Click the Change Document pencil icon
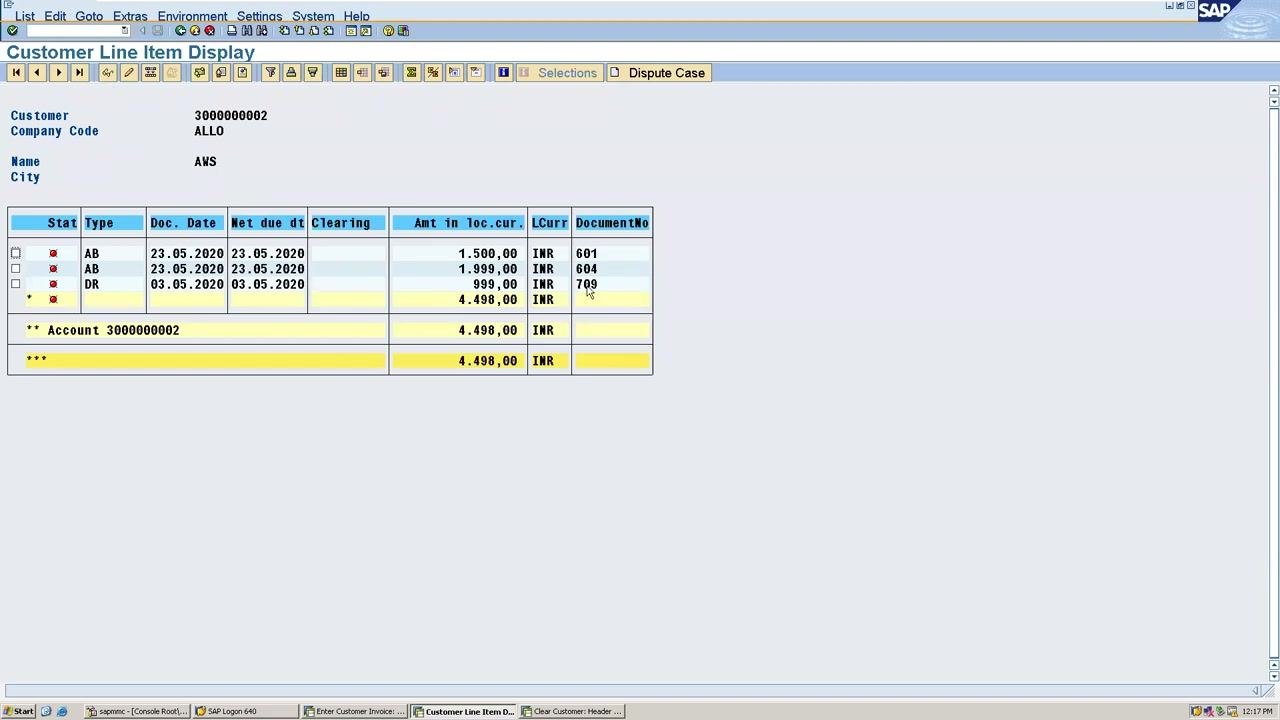This screenshot has width=1280, height=720. pyautogui.click(x=128, y=73)
